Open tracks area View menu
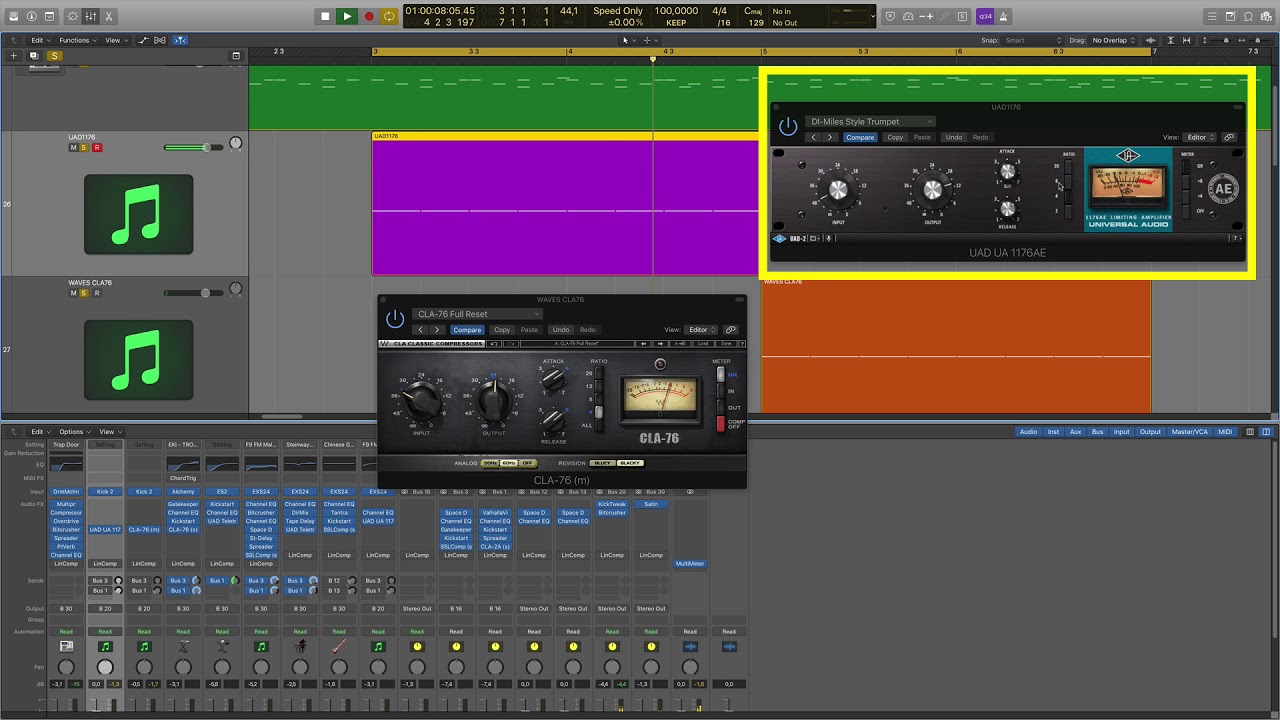This screenshot has width=1280, height=720. point(114,40)
